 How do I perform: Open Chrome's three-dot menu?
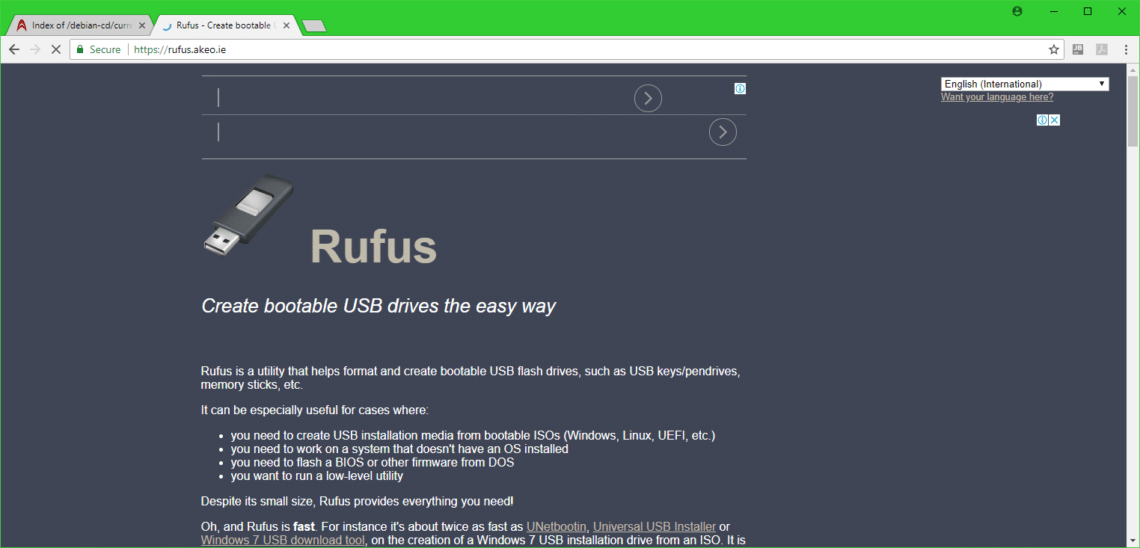(x=1124, y=49)
